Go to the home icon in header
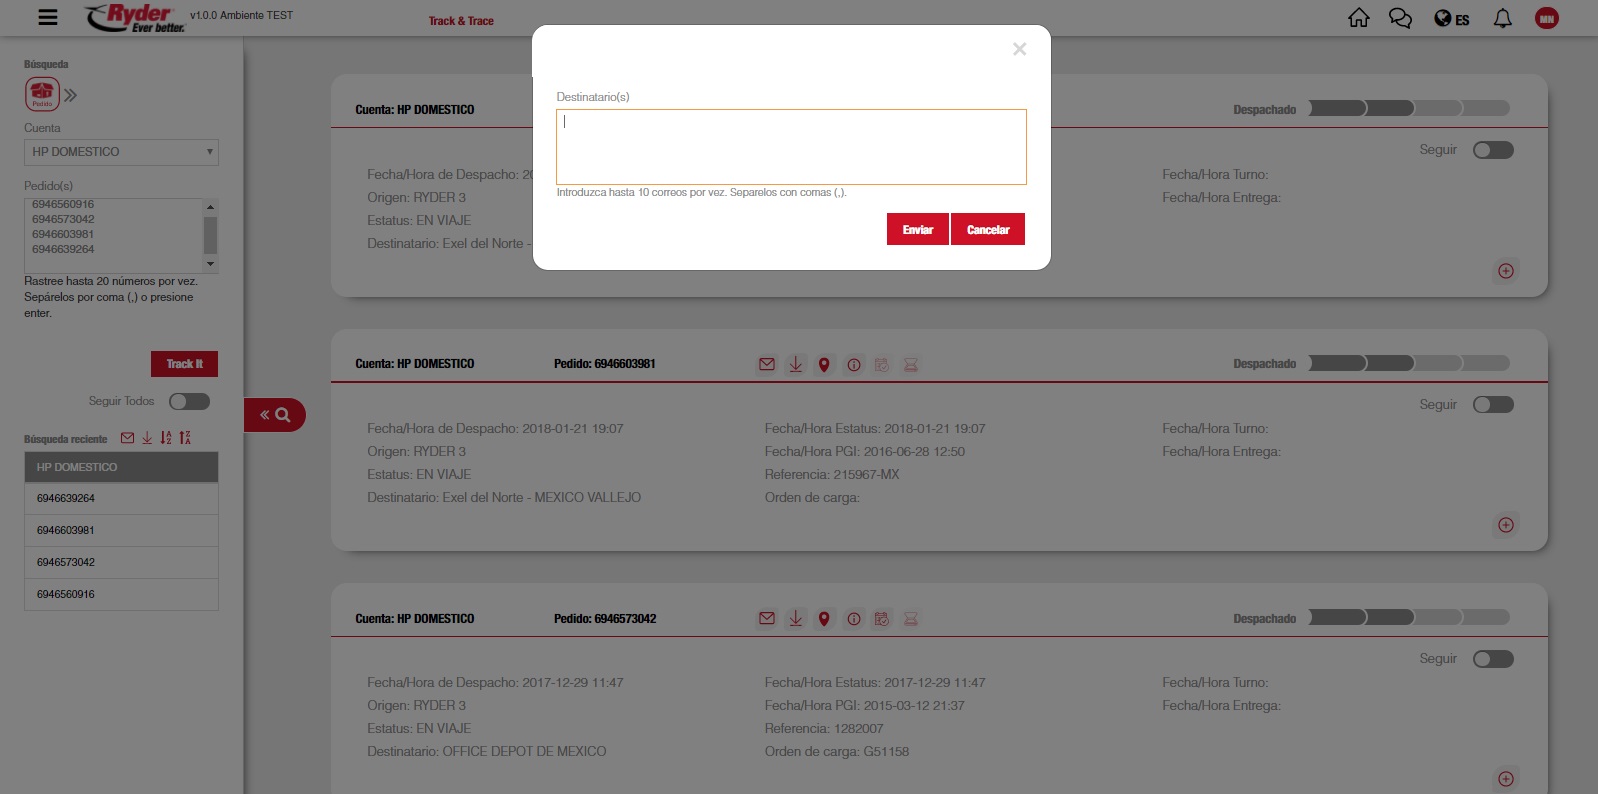 [x=1358, y=19]
